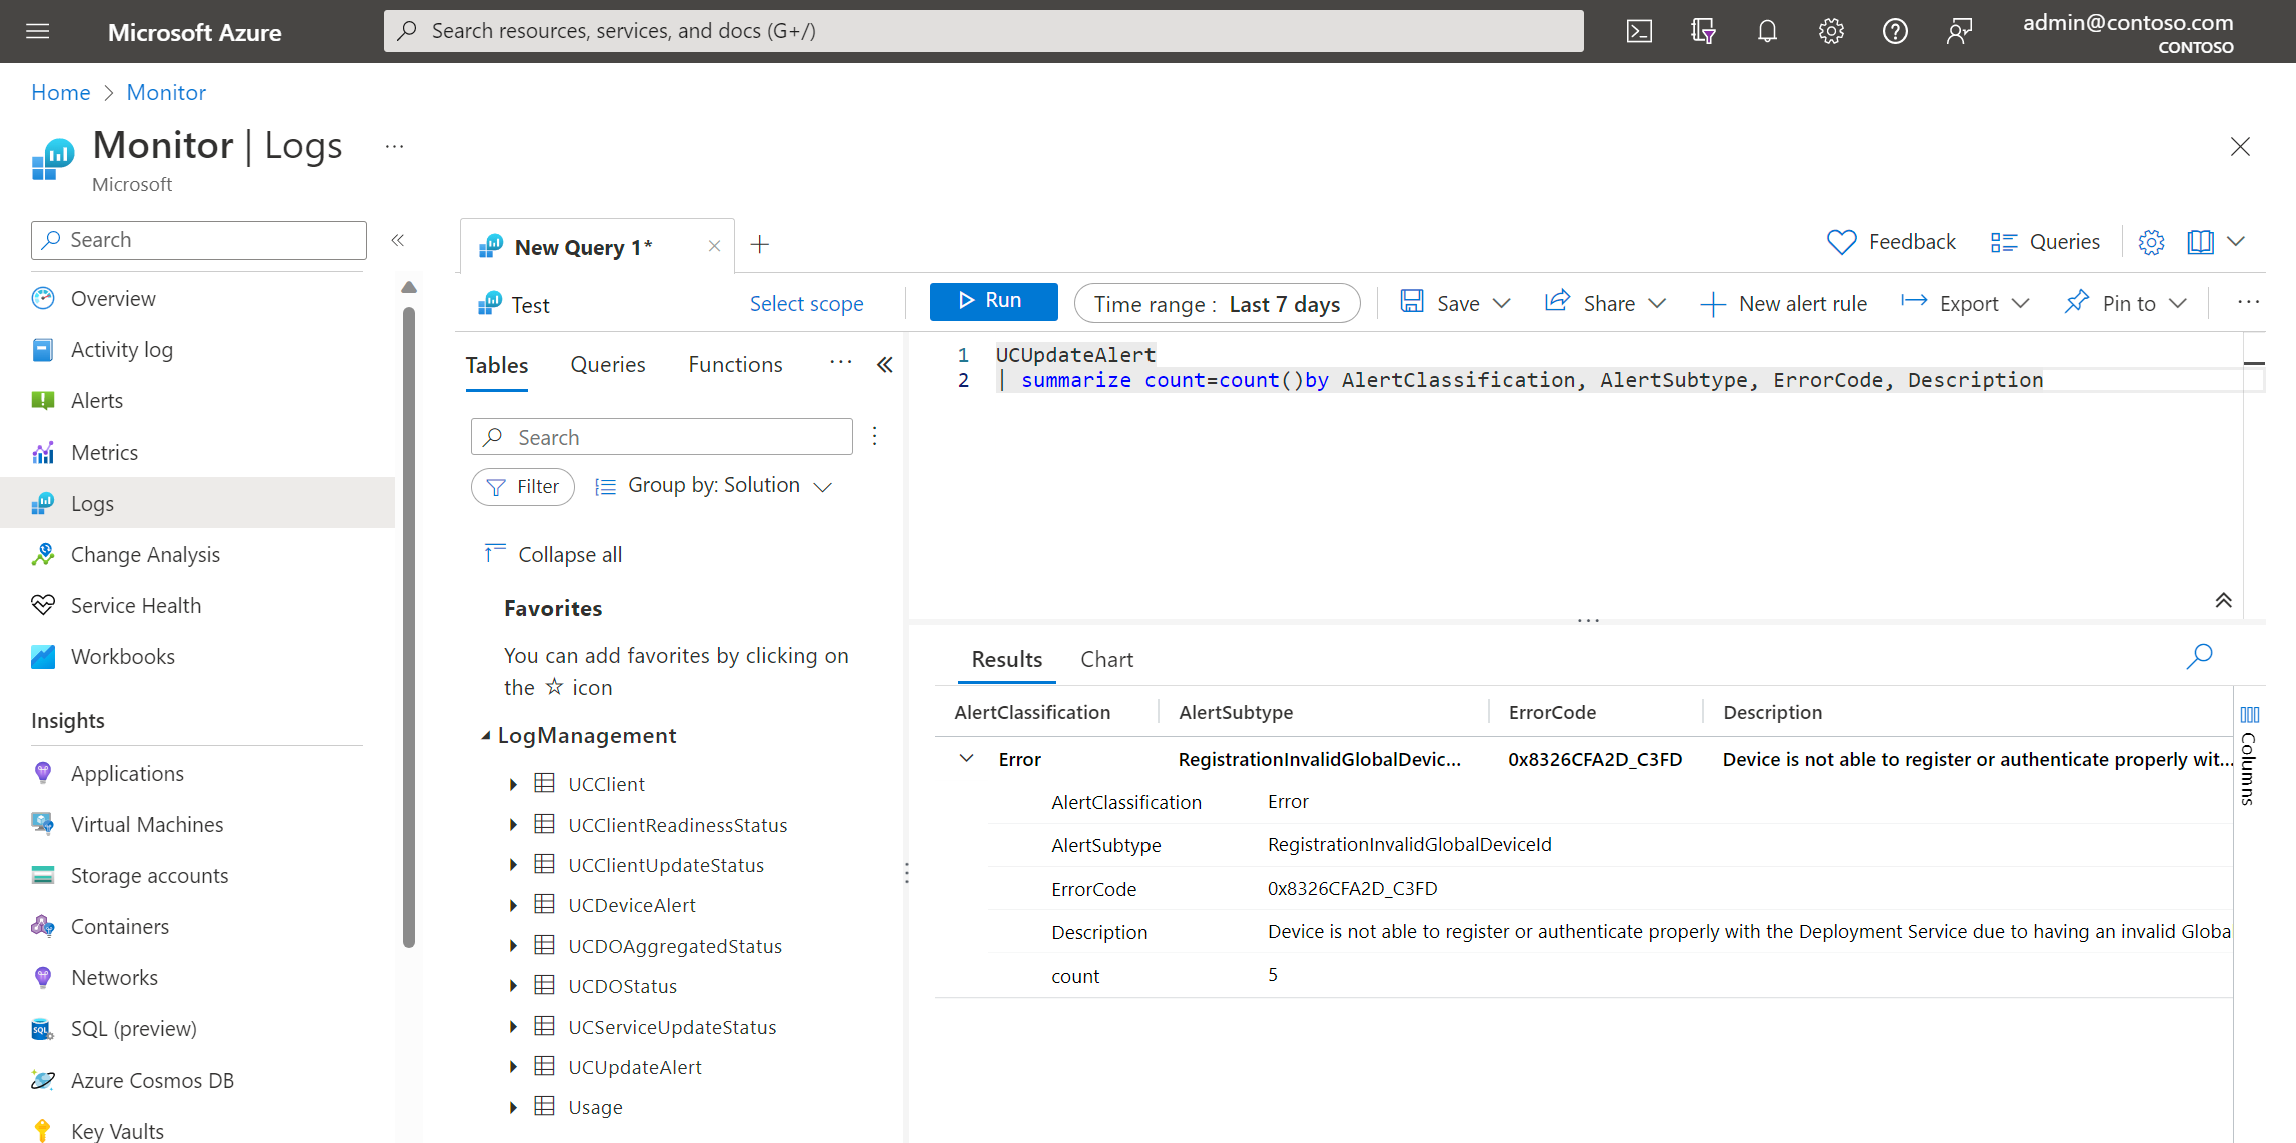Viewport: 2296px width, 1143px height.
Task: Click the Functions tab
Action: tap(735, 363)
